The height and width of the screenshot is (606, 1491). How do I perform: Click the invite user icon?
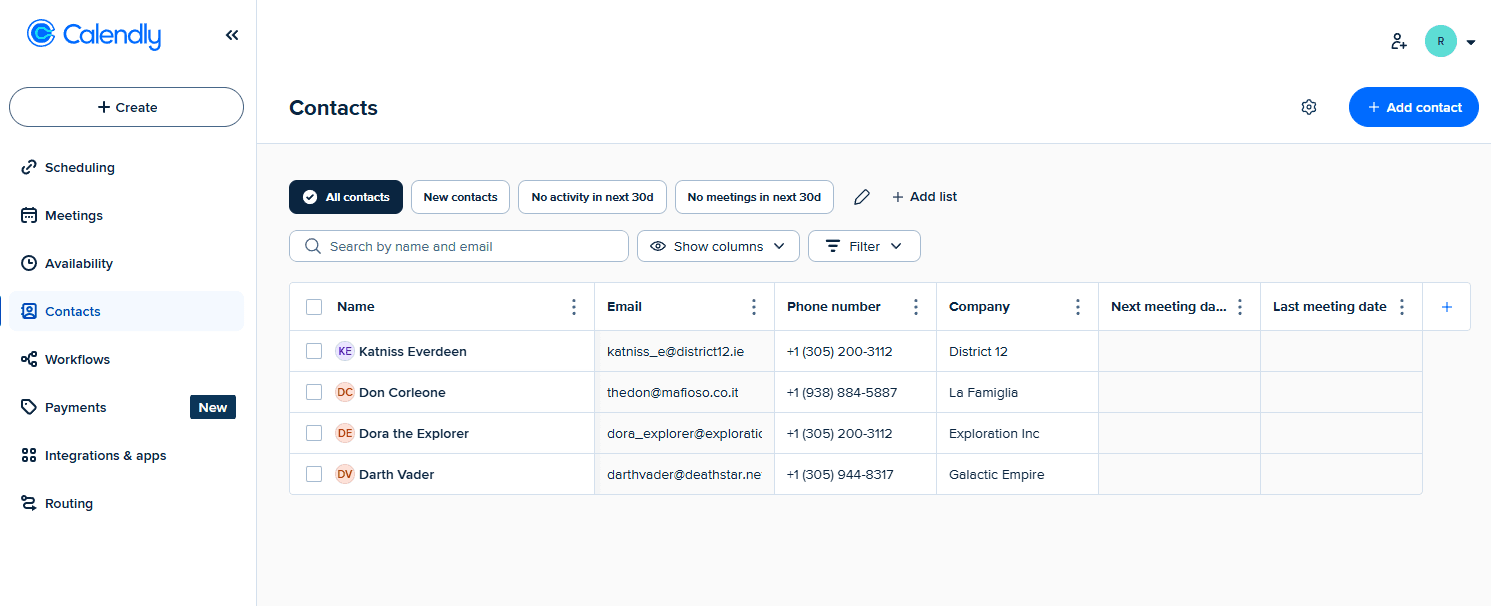point(1399,42)
